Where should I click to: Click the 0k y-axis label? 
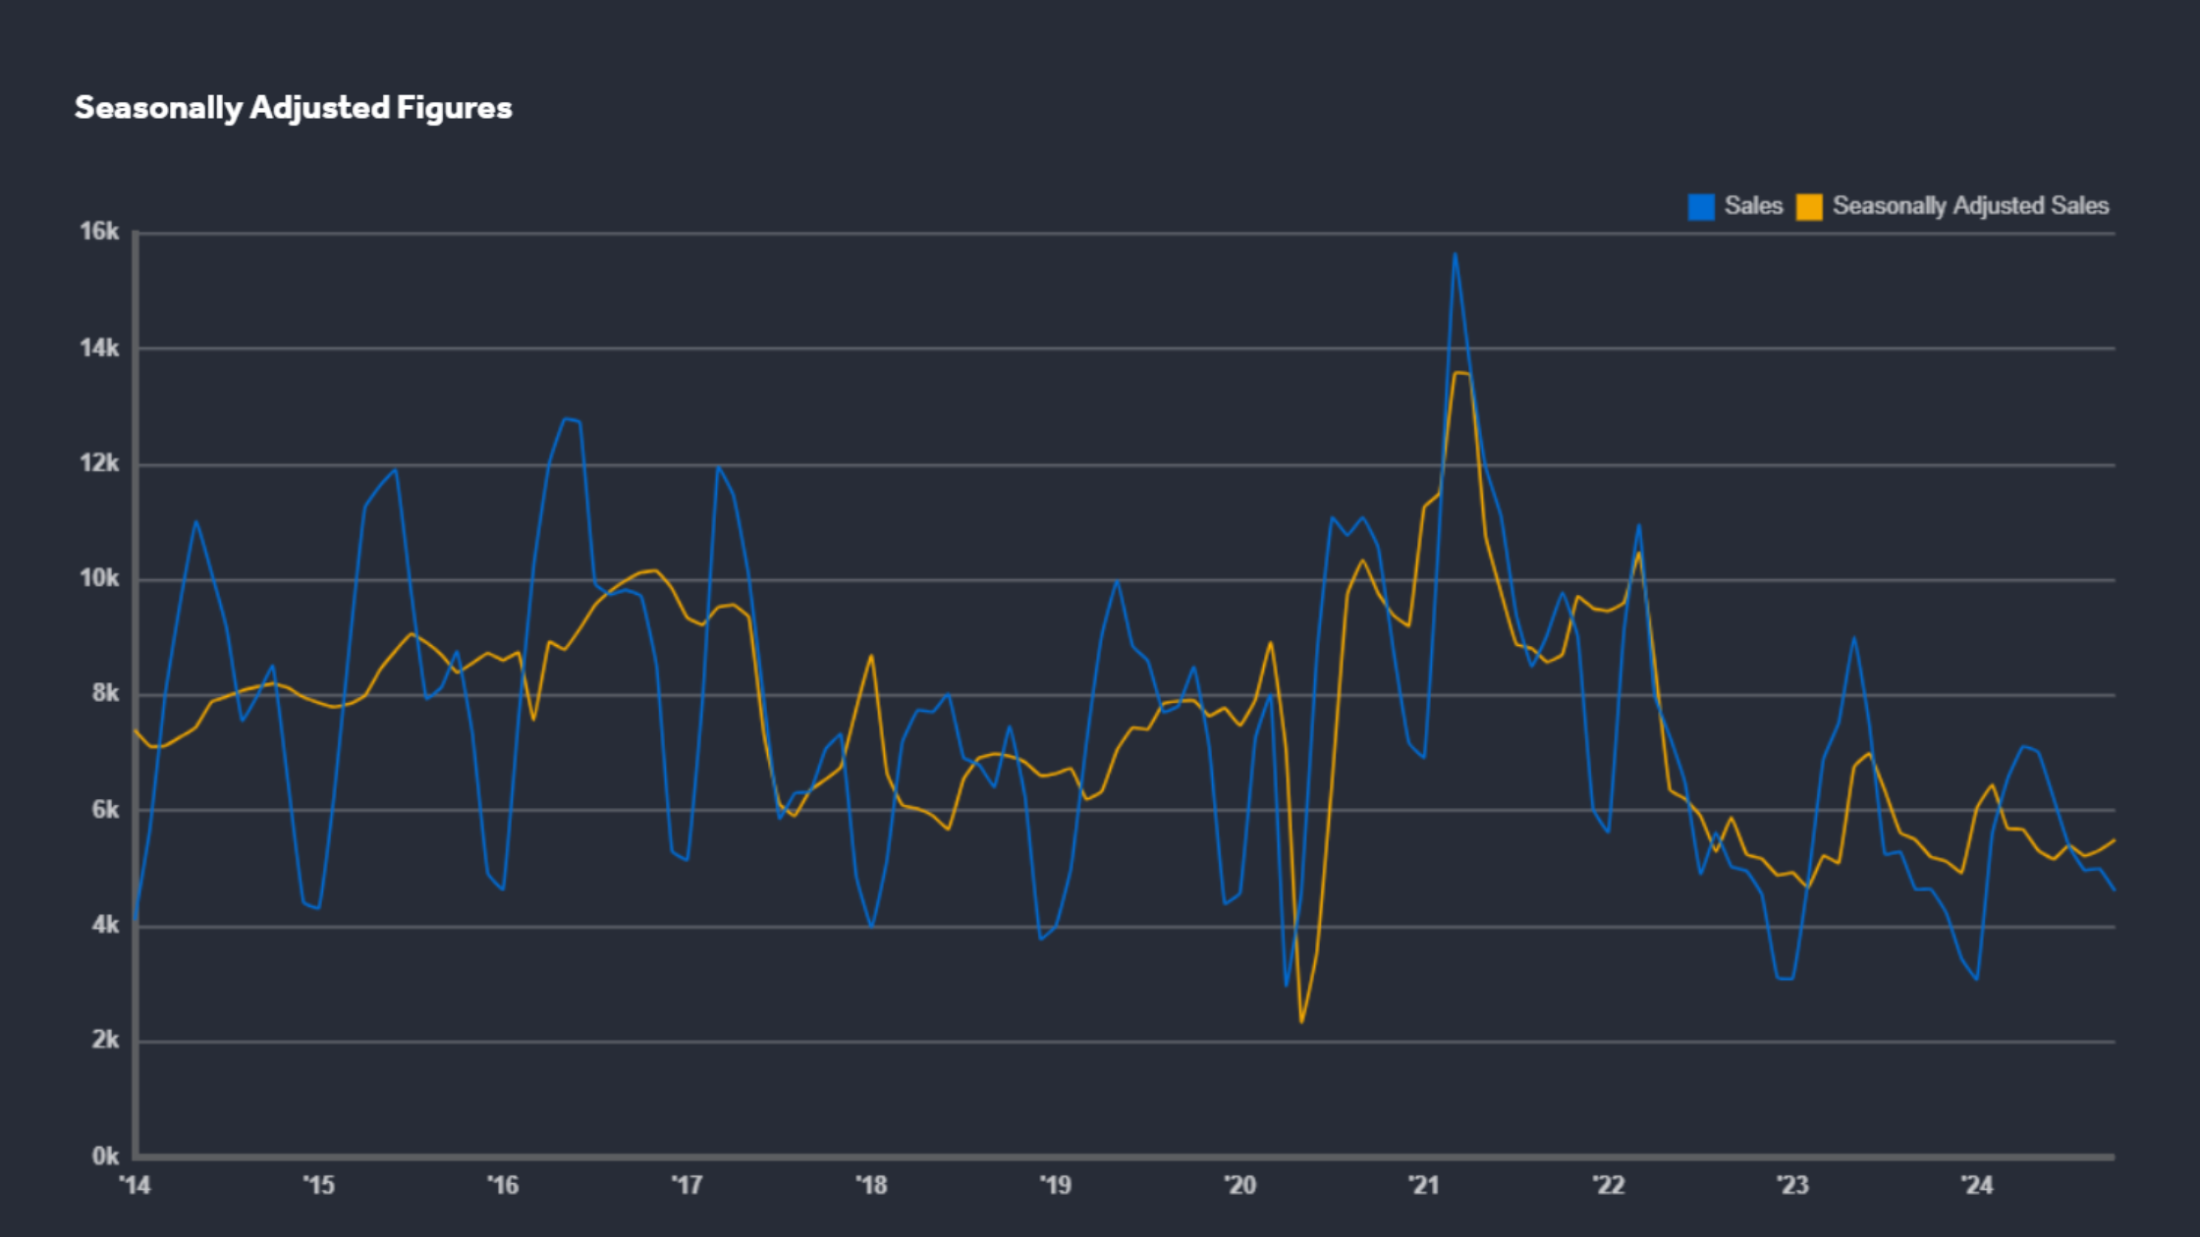pyautogui.click(x=105, y=1157)
